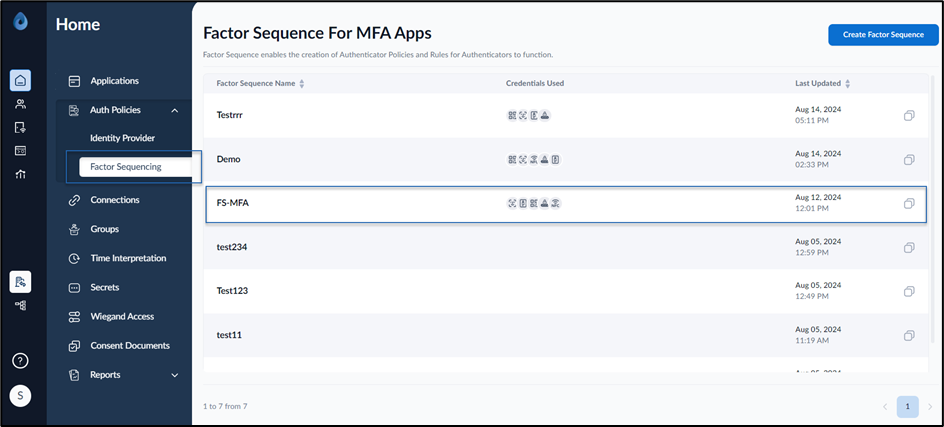Click the Connections link icon
The width and height of the screenshot is (944, 427).
[74, 200]
